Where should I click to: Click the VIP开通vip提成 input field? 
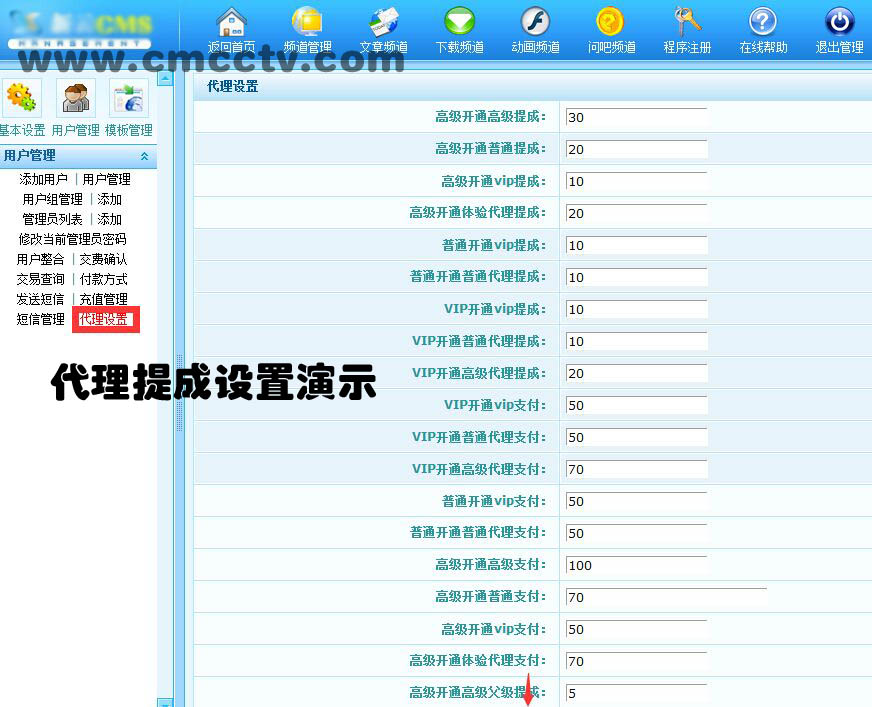pos(636,309)
